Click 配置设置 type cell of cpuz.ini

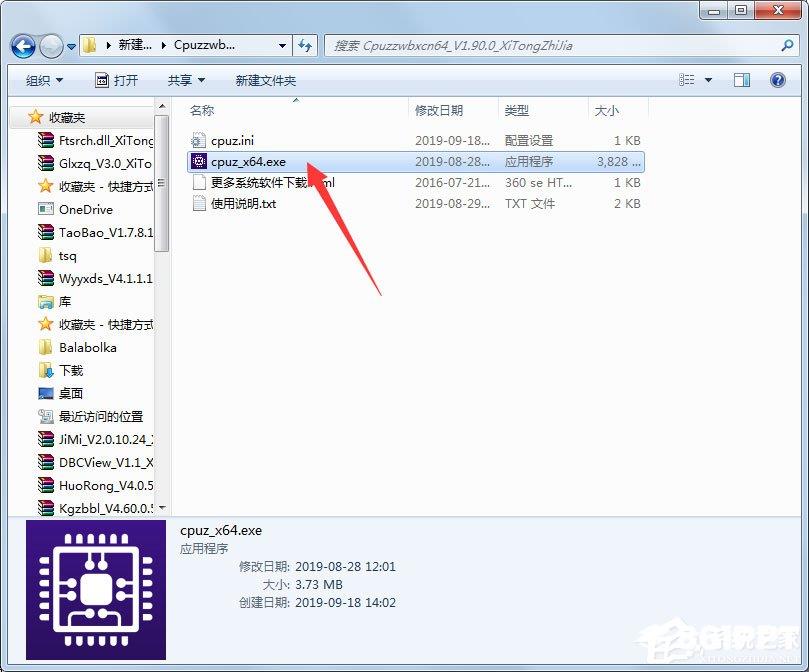click(529, 140)
